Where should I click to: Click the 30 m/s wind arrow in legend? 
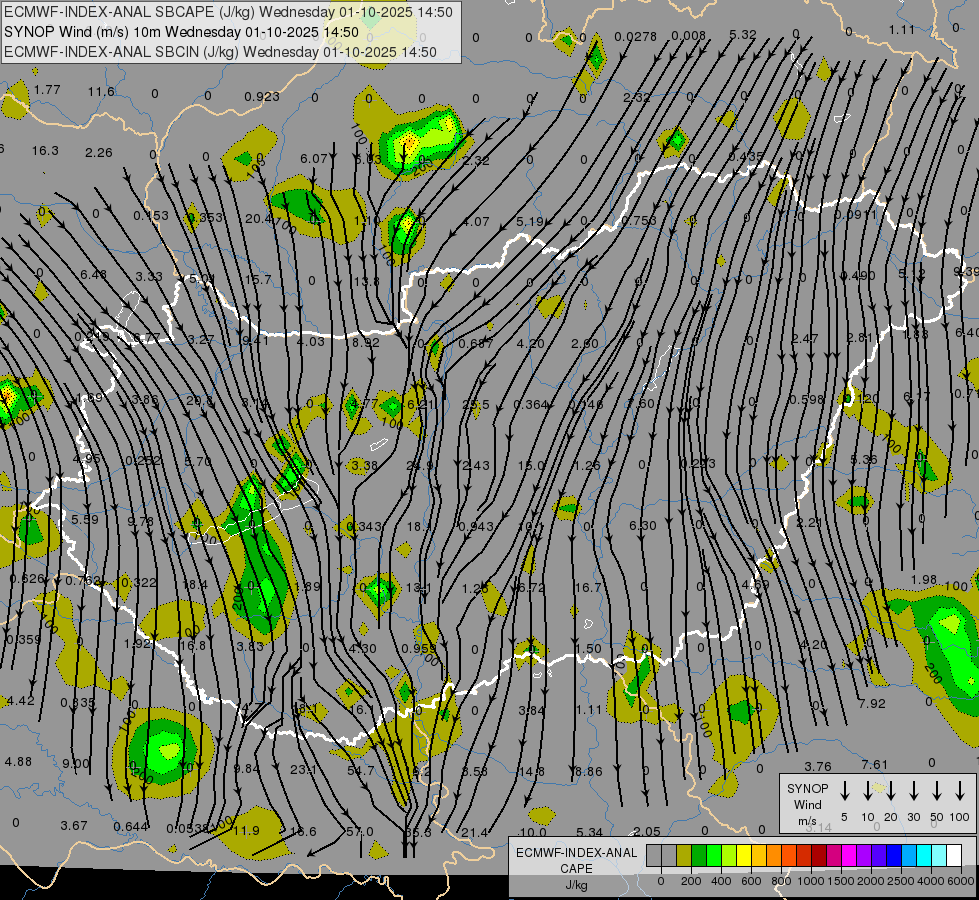913,790
